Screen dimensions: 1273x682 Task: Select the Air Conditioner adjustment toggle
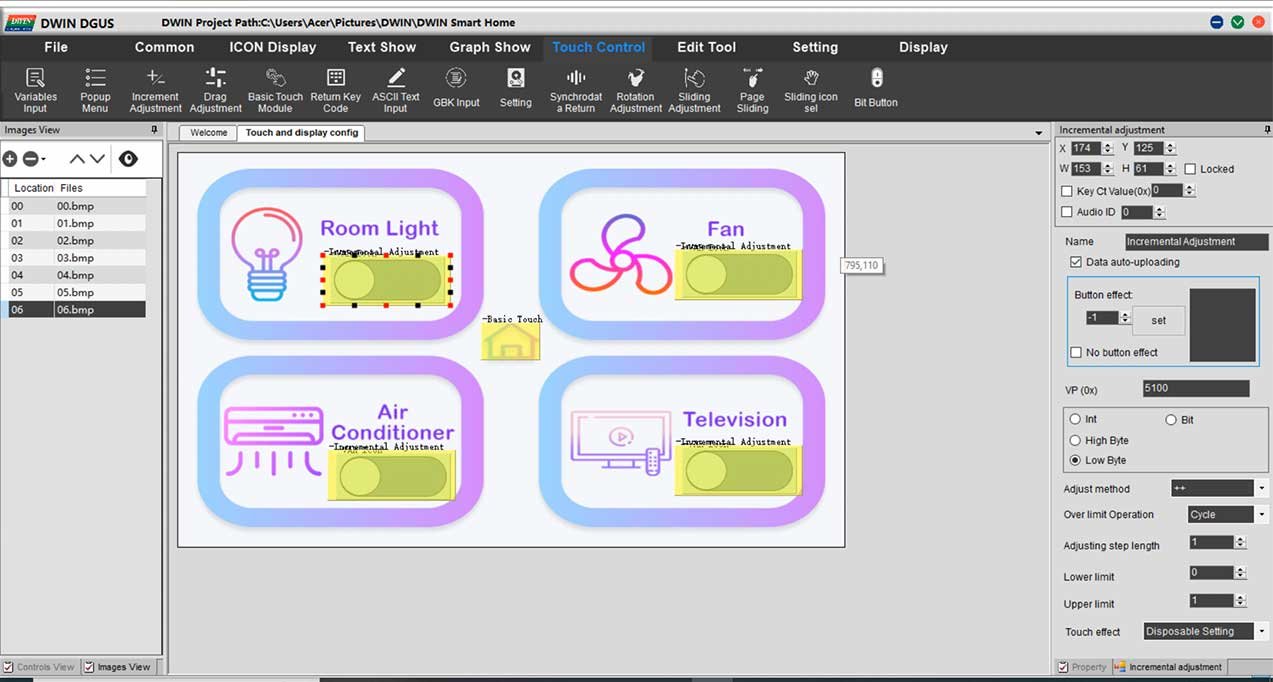(x=392, y=476)
